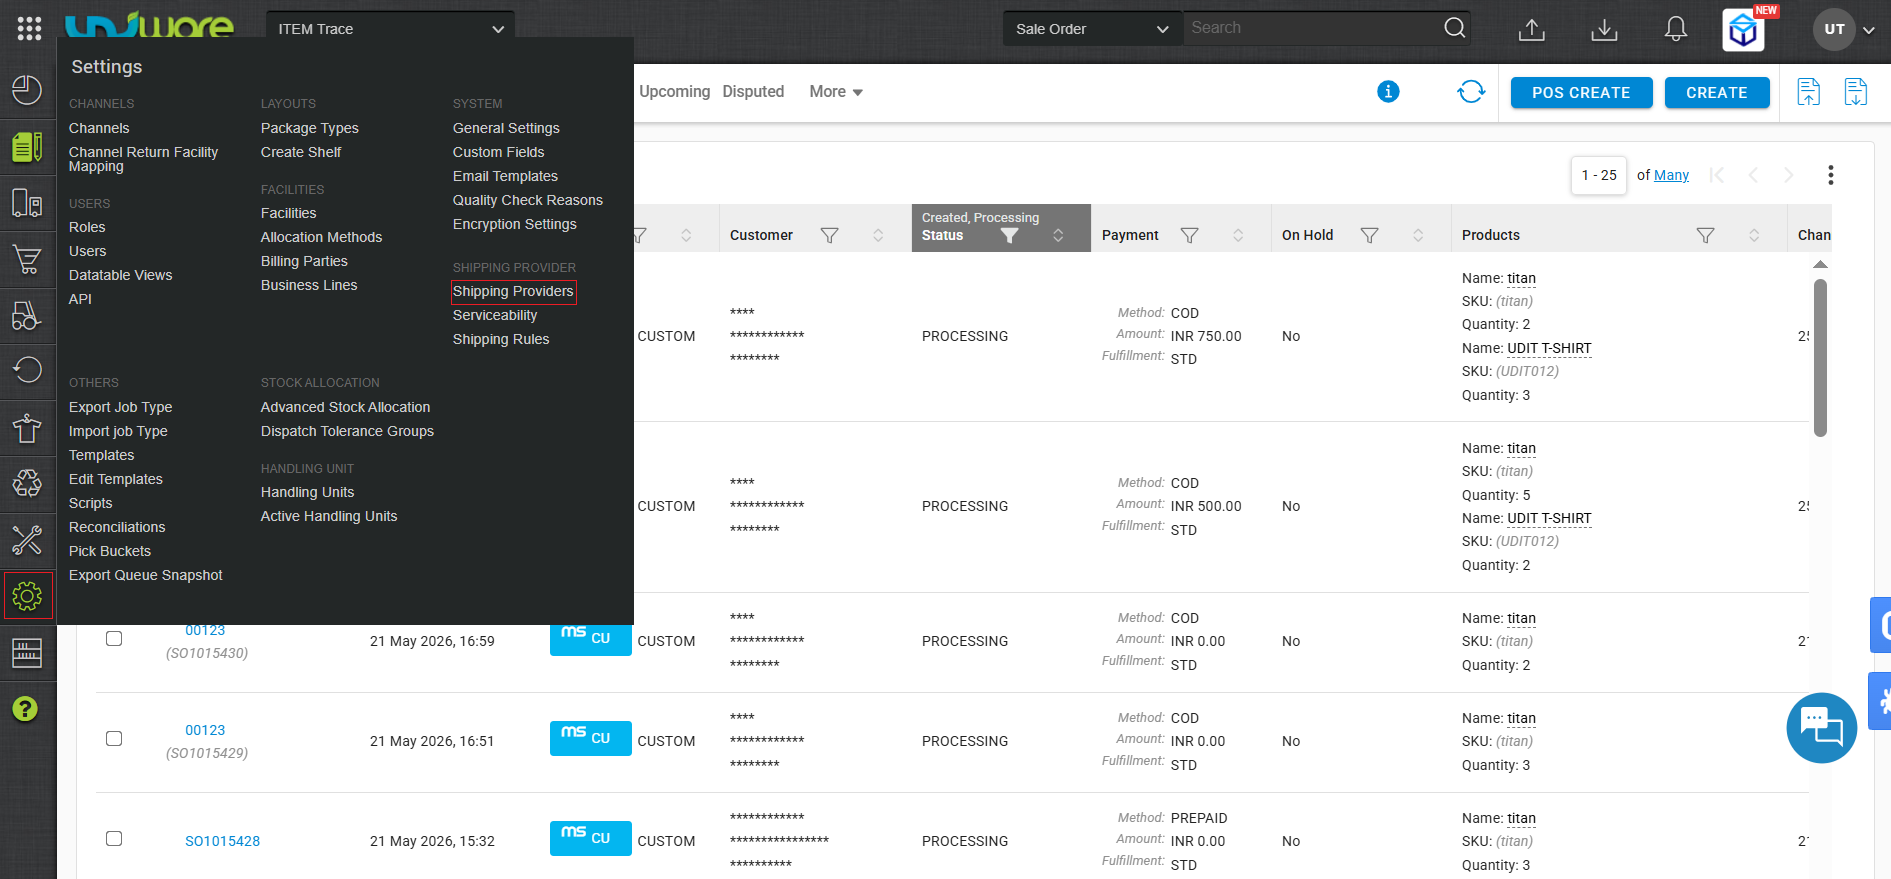Click the blue CREATE button
Screen dimensions: 1891x879
[x=1717, y=92]
